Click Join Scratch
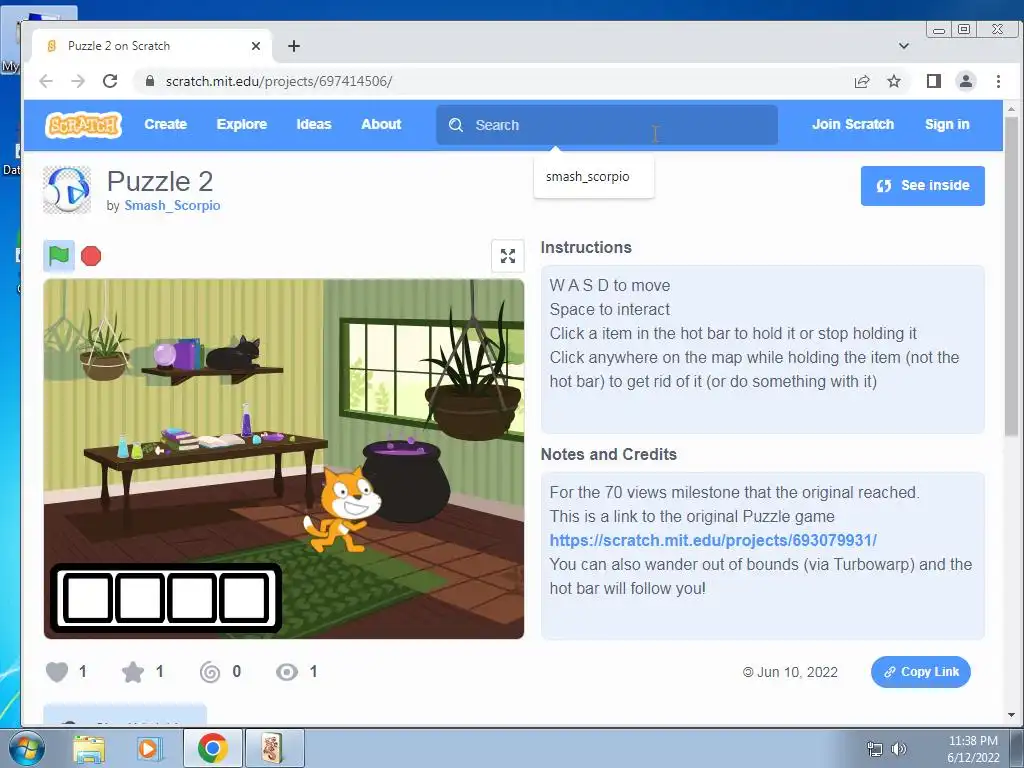 point(853,124)
